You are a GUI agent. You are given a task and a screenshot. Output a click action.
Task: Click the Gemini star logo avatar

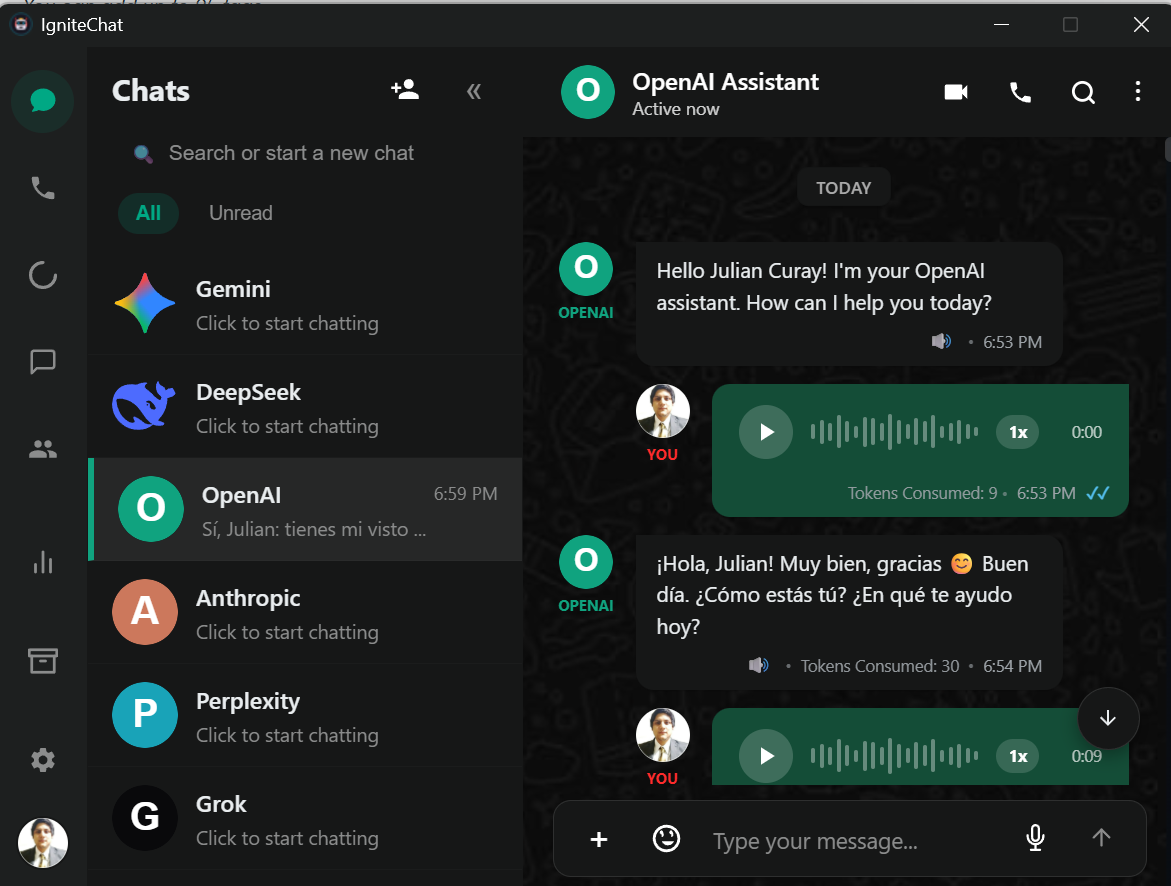click(x=145, y=303)
